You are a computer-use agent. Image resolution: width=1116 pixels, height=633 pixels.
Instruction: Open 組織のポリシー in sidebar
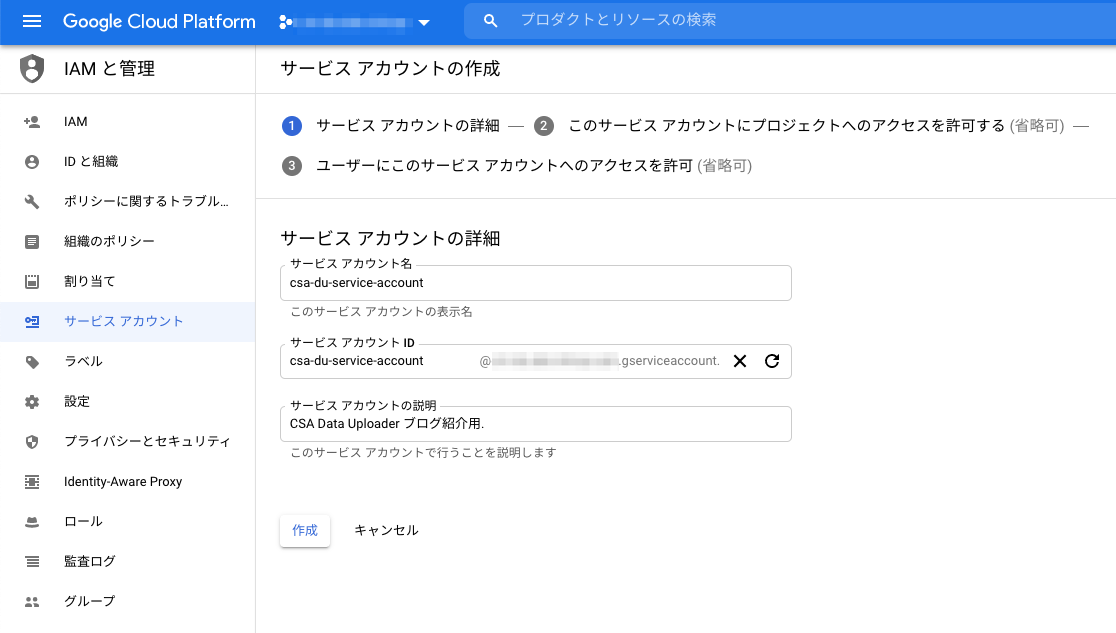tap(127, 241)
